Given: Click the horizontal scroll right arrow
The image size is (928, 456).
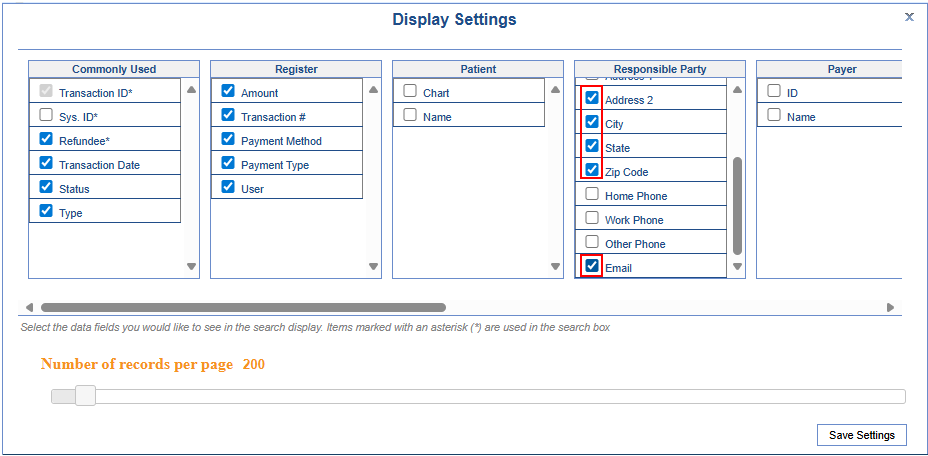Looking at the screenshot, I should (x=890, y=307).
